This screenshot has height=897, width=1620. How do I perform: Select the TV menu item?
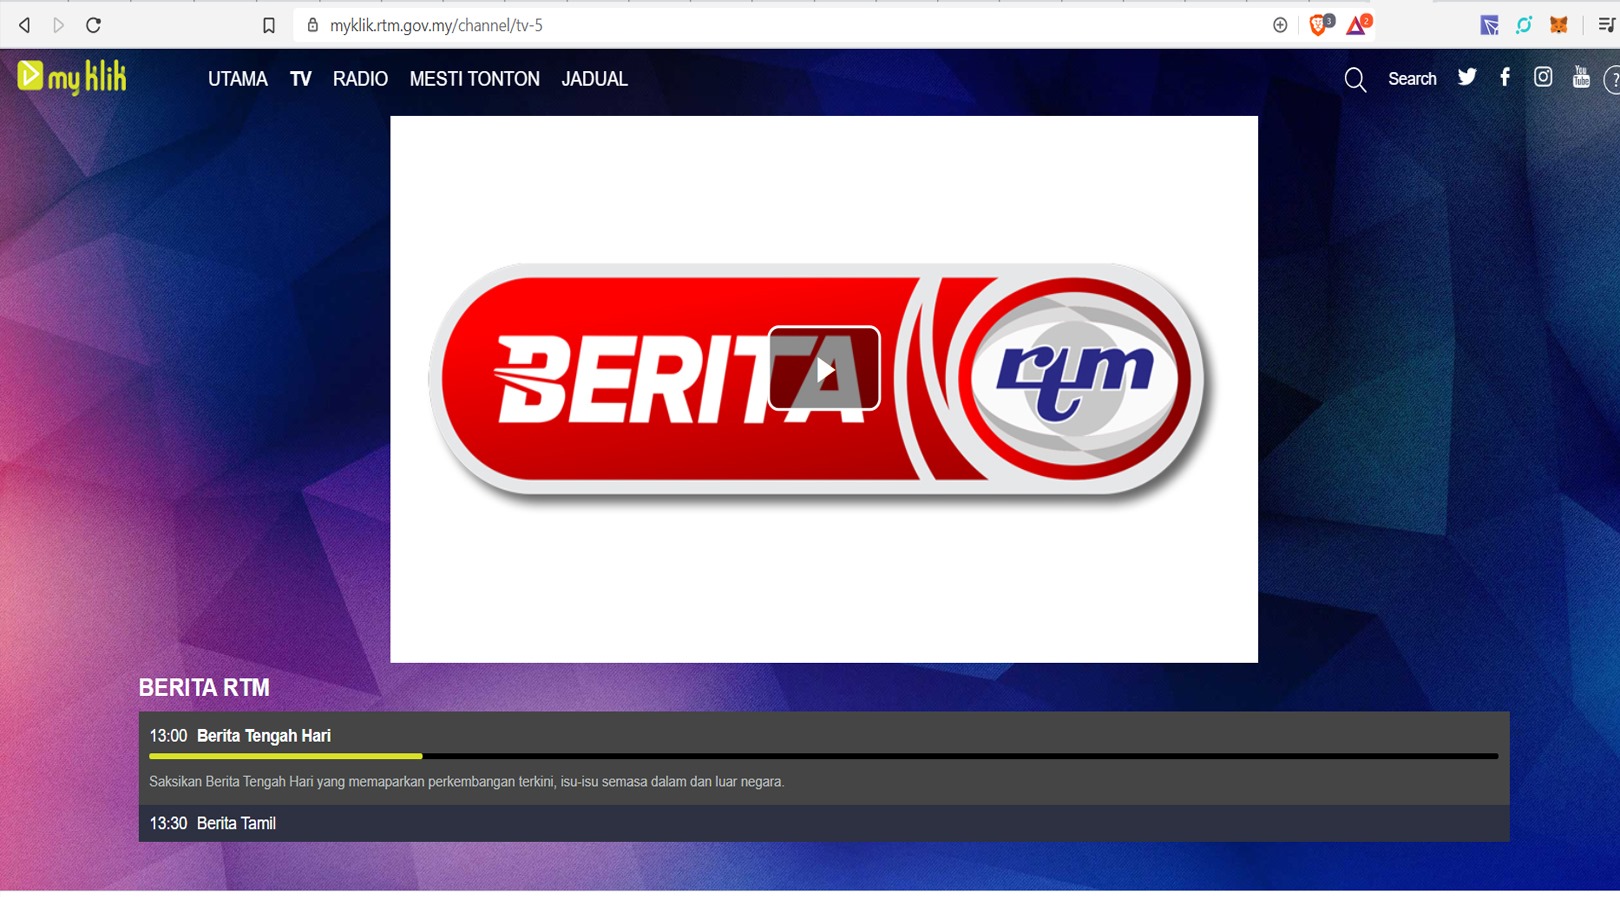[x=300, y=79]
